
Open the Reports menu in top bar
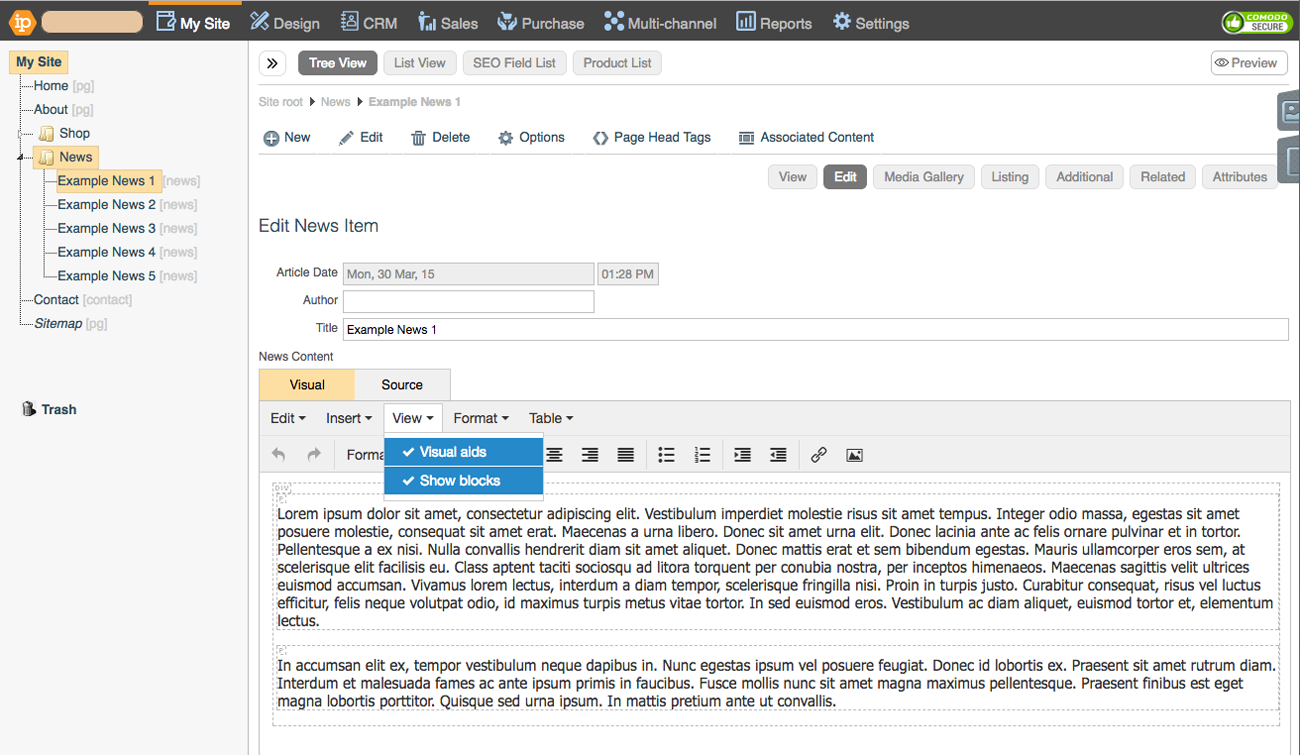774,23
